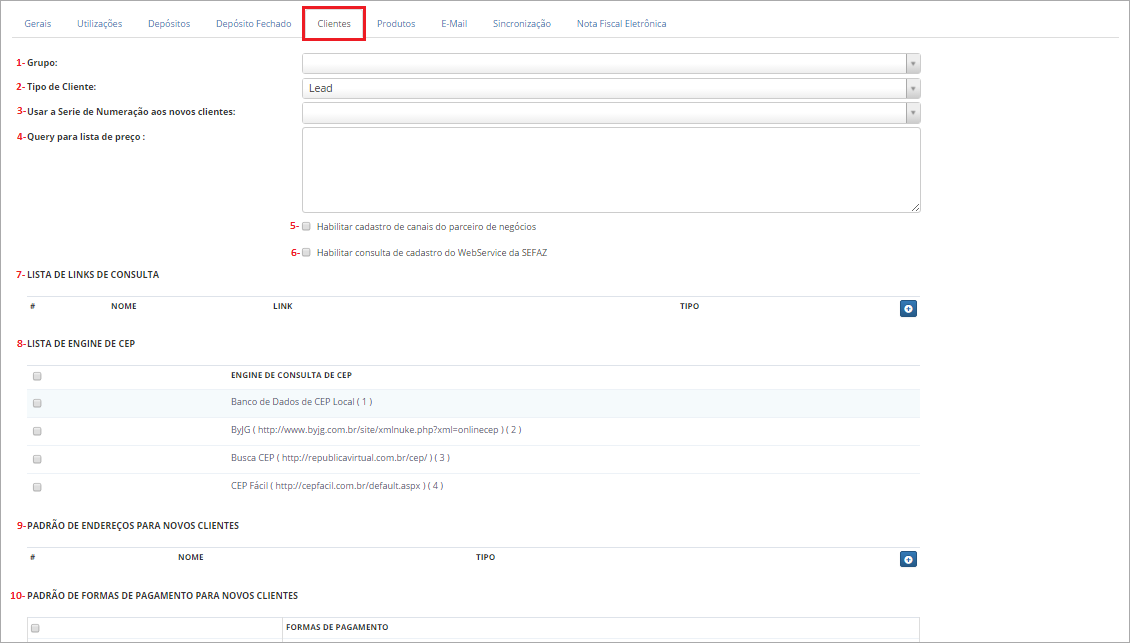Click the Busca CEP republicavirtual text
This screenshot has width=1130, height=643.
[x=340, y=458]
